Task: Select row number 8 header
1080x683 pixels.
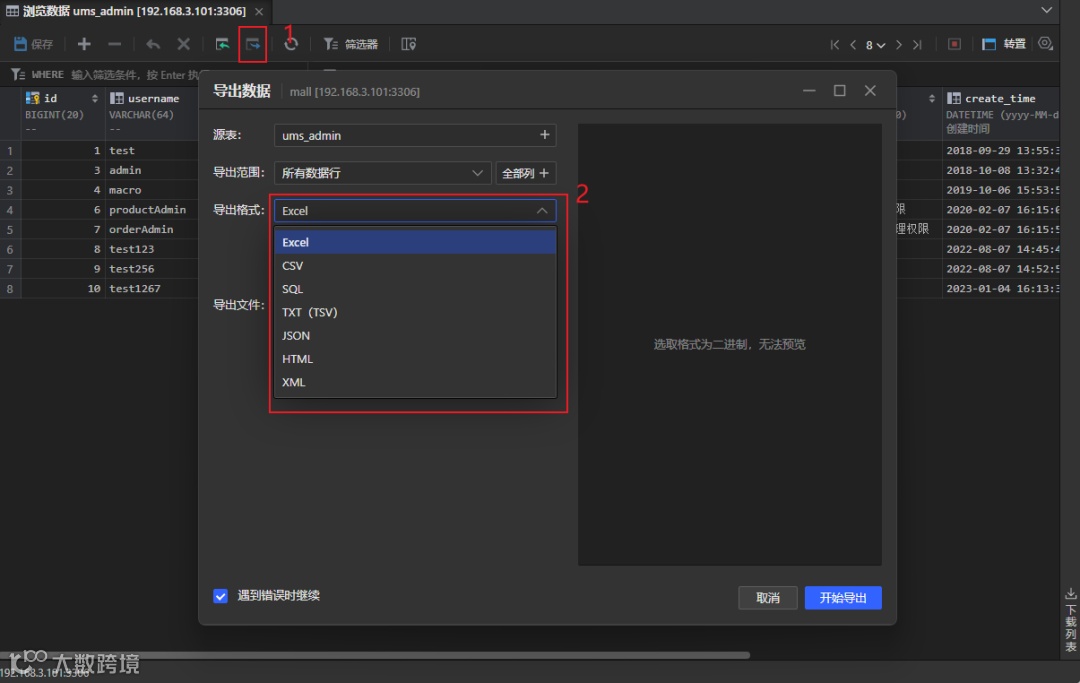Action: tap(10, 288)
